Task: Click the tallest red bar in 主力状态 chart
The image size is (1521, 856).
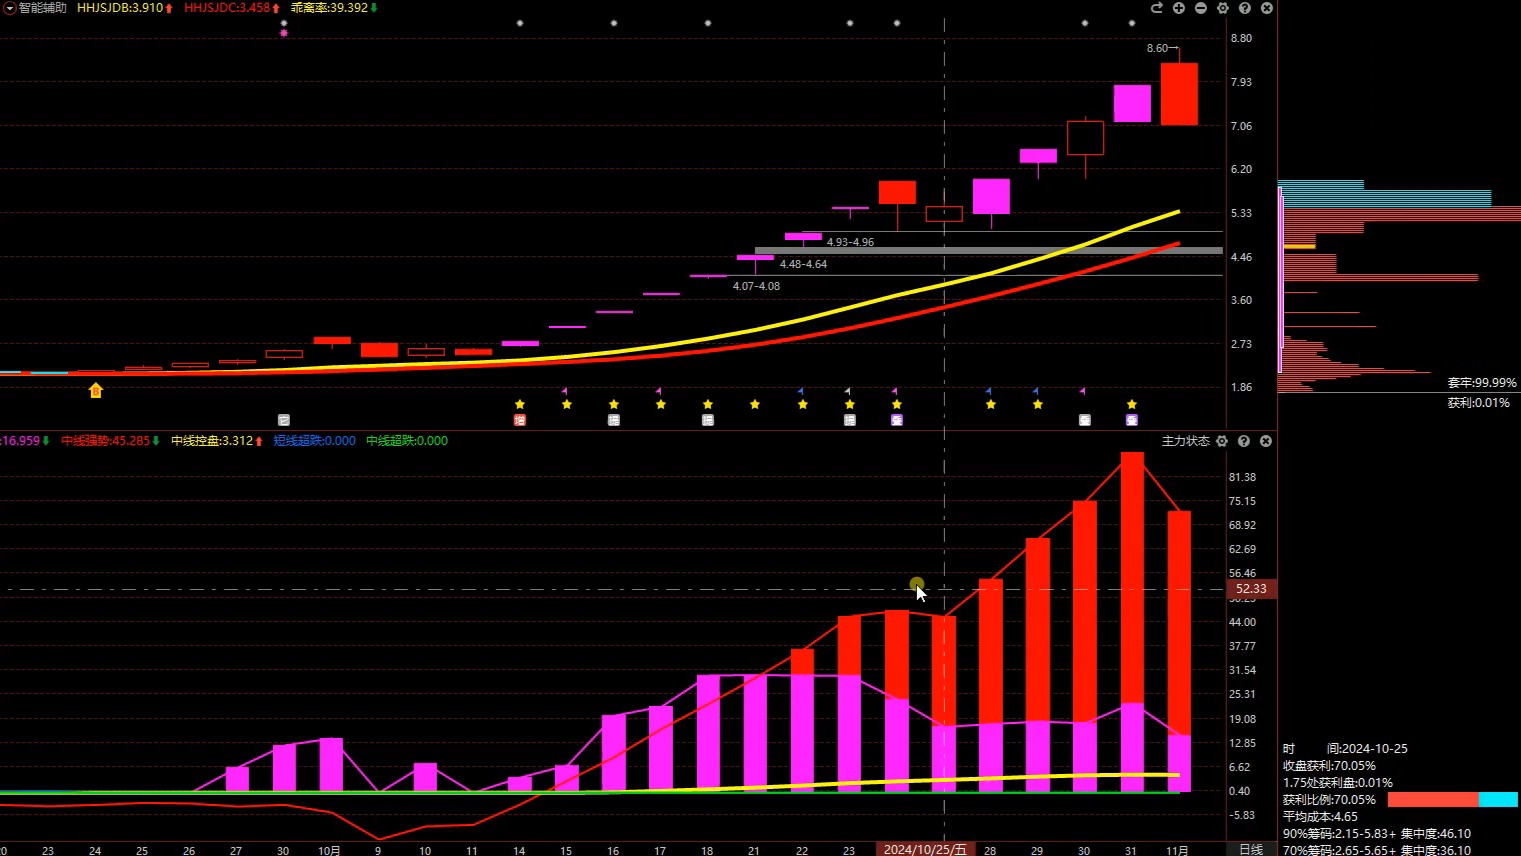Action: click(1132, 622)
